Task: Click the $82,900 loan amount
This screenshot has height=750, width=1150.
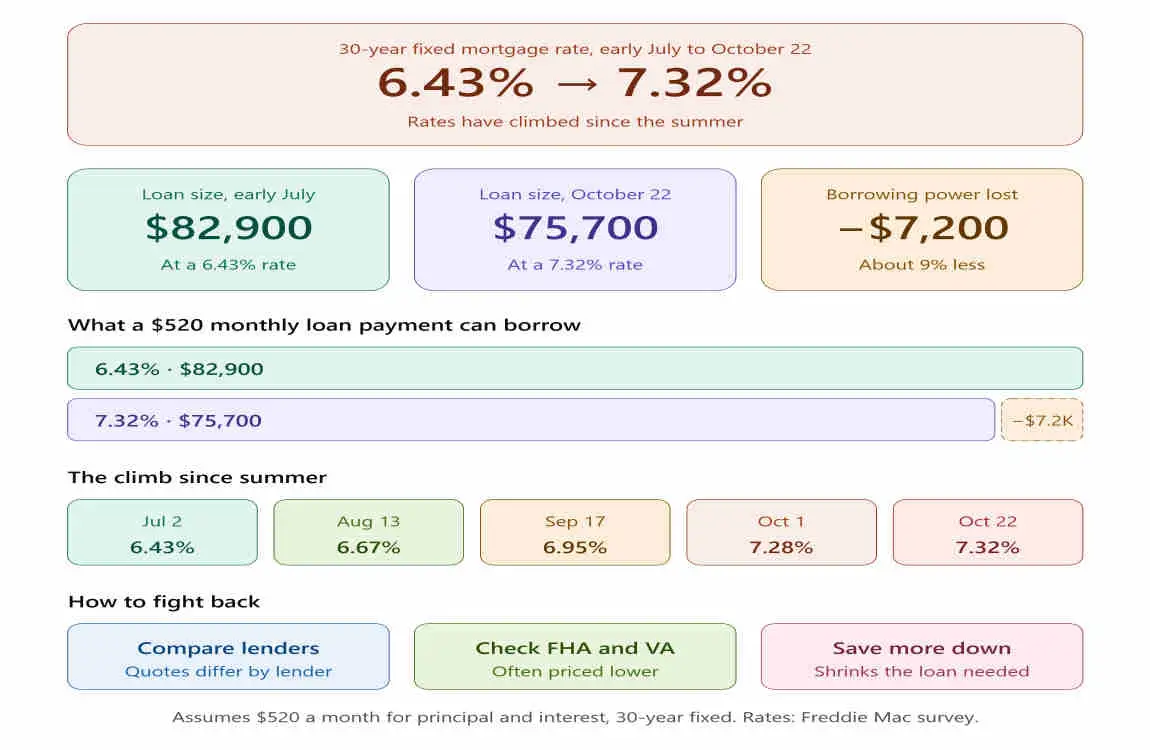Action: [x=228, y=227]
